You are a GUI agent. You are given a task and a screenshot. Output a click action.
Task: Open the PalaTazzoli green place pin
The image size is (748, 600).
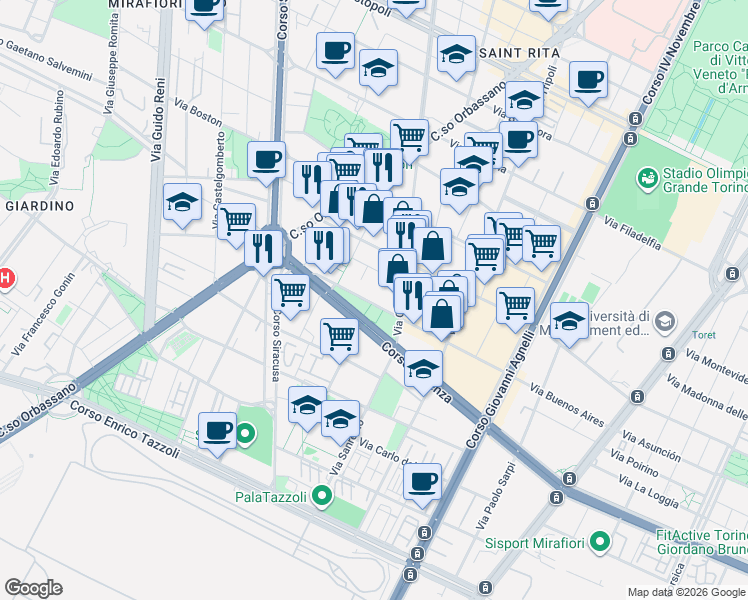pos(322,496)
